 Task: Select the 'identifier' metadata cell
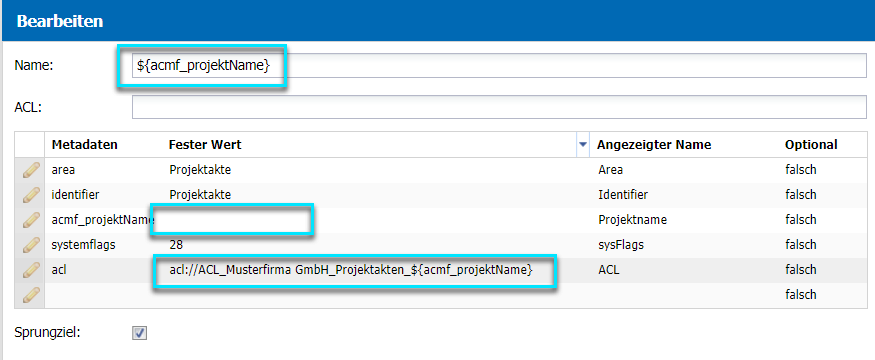(75, 195)
